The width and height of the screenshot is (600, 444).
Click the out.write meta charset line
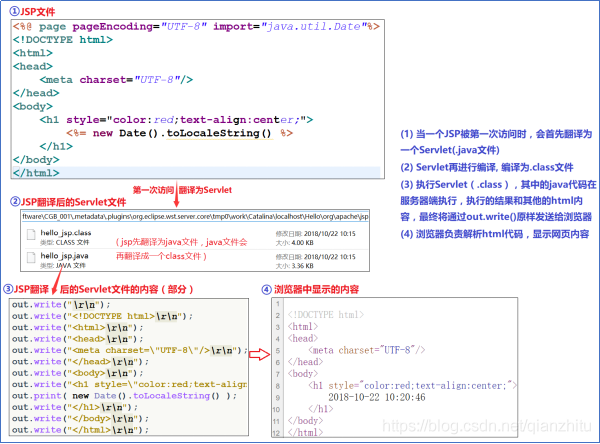129,350
